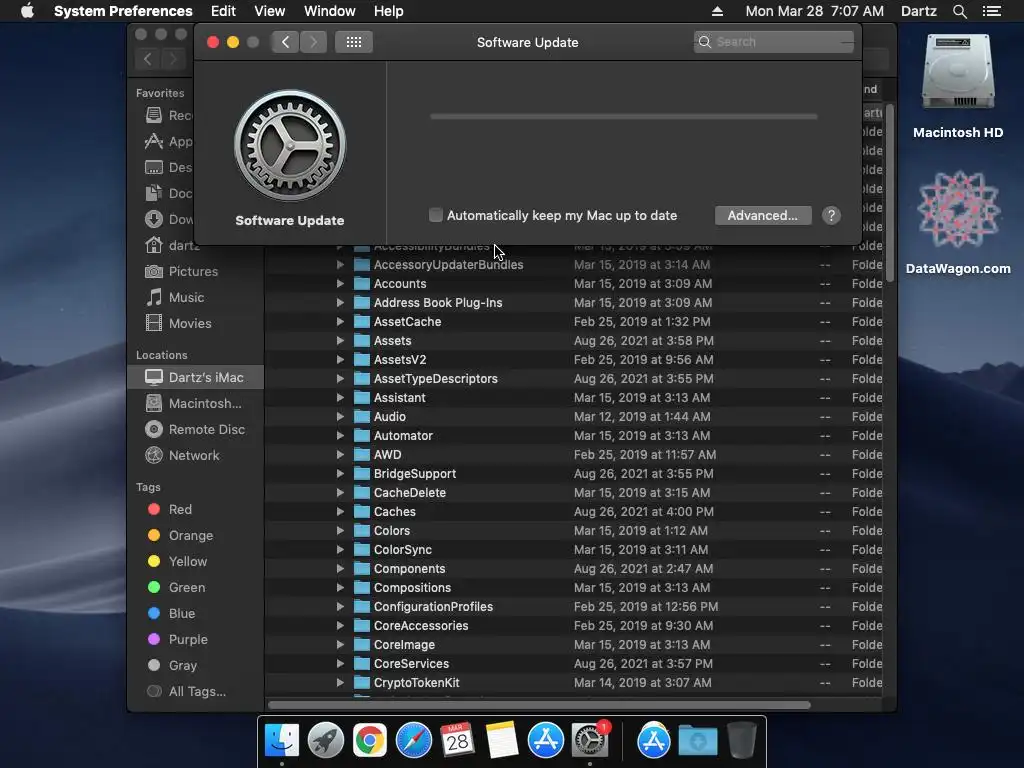The width and height of the screenshot is (1024, 768).
Task: Select the ConfigurationProfiles folder row
Action: [573, 606]
